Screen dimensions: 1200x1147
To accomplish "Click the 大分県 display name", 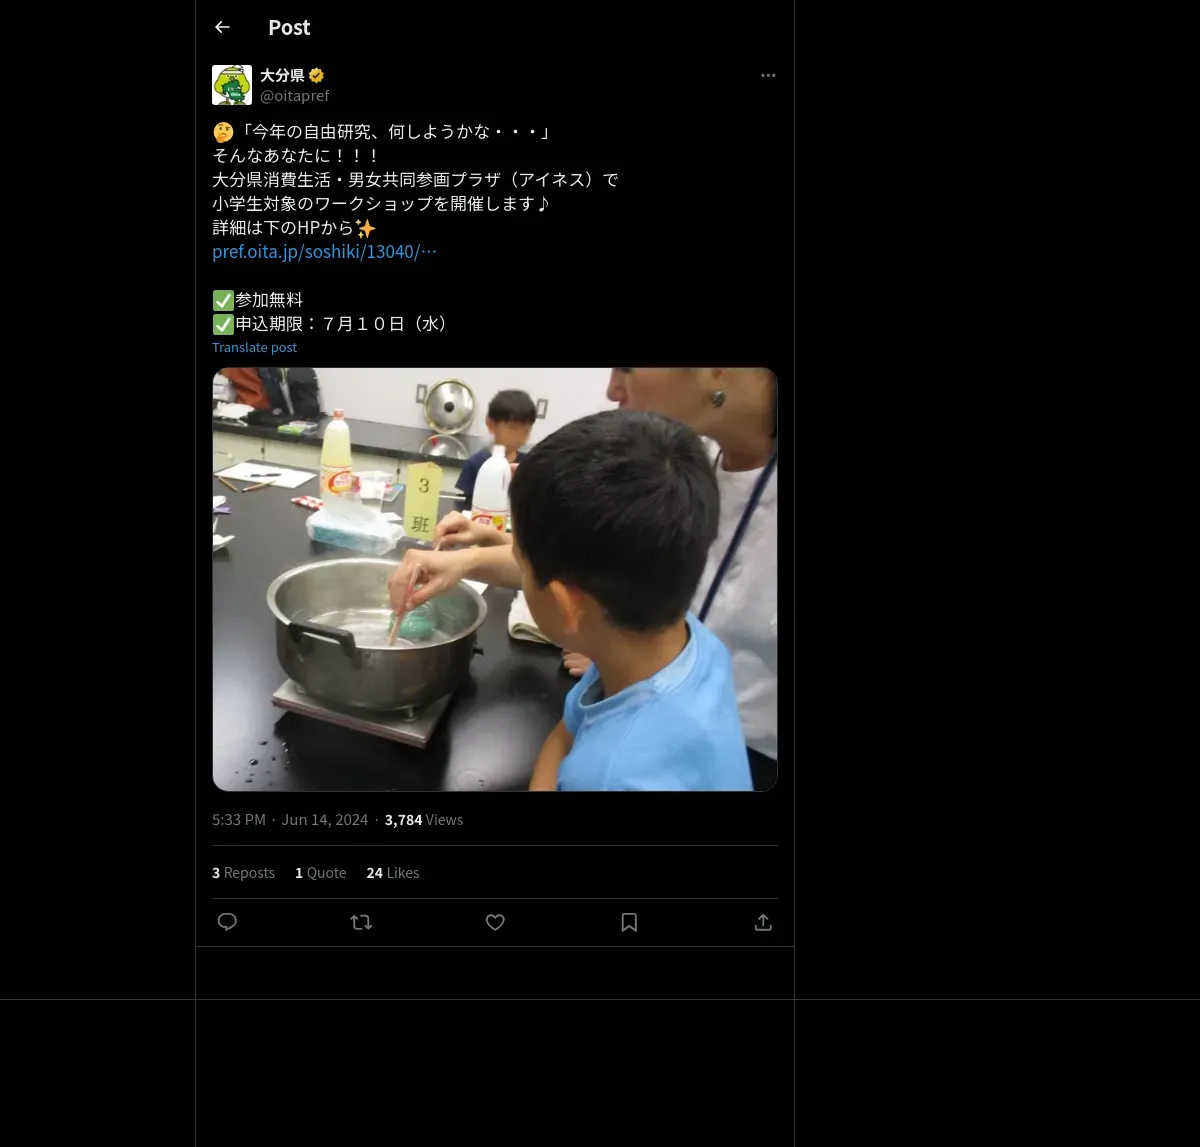I will (x=282, y=75).
